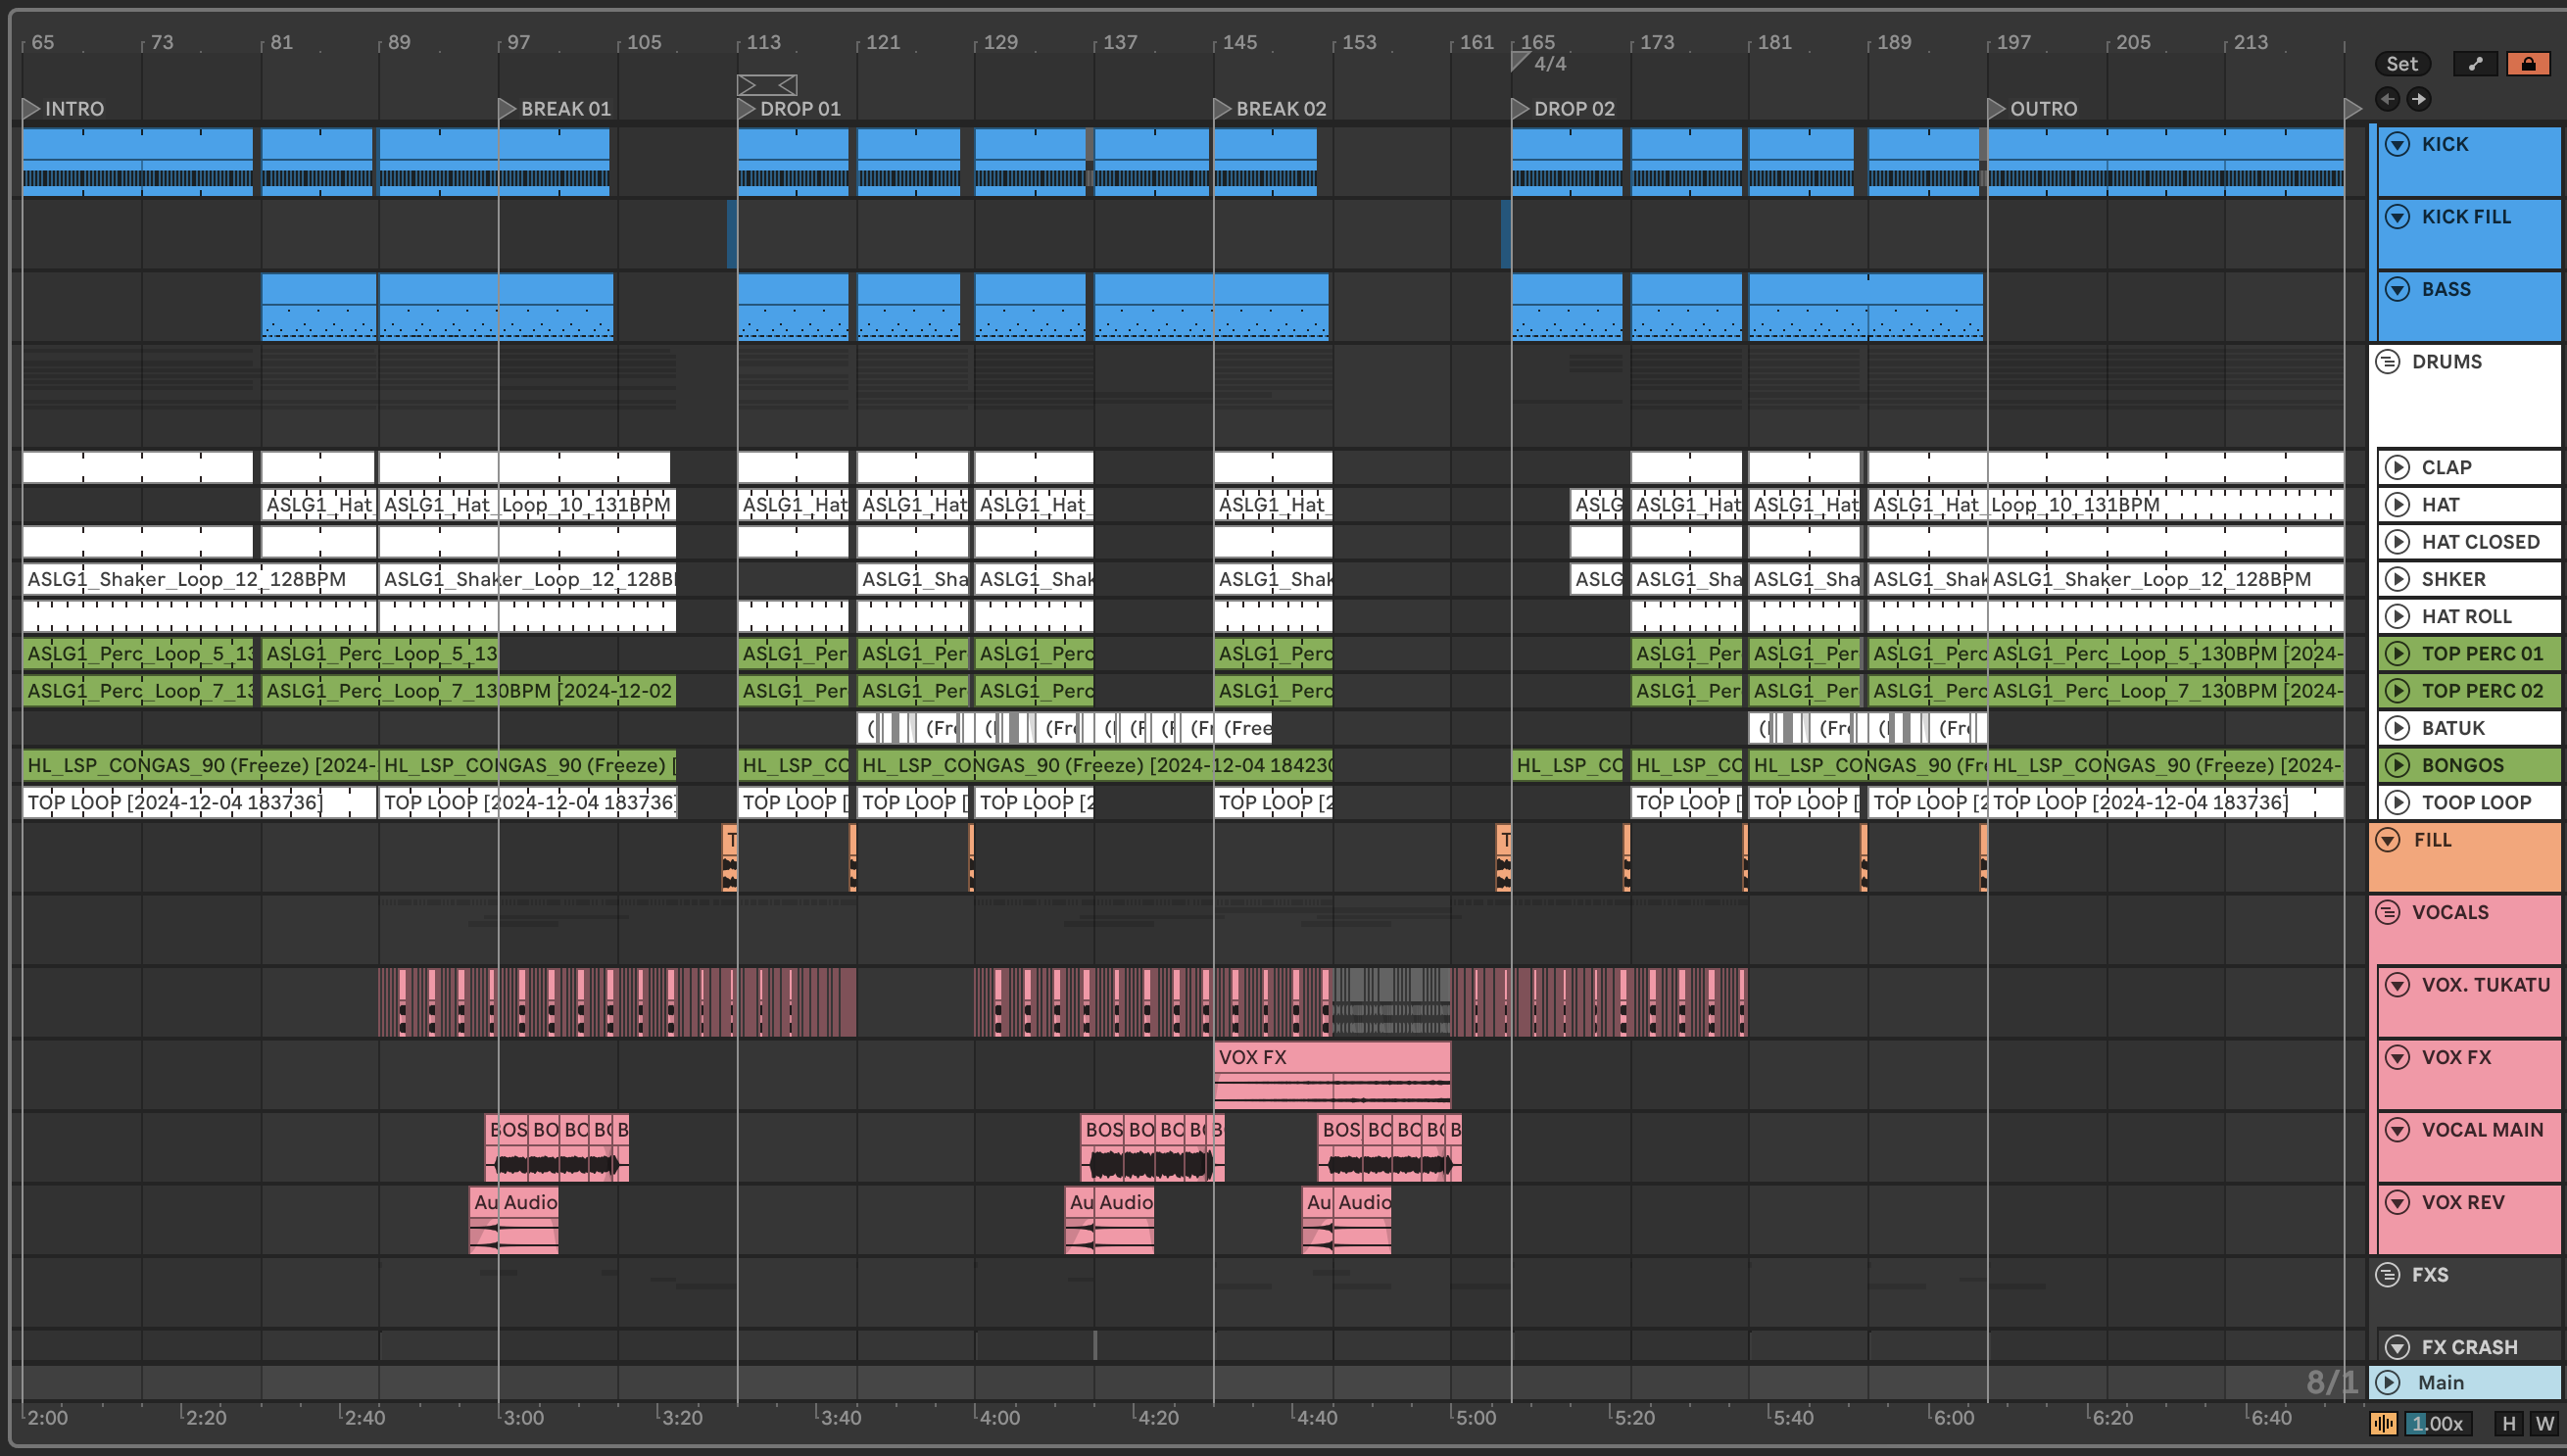The image size is (2567, 1456).
Task: Jump to next locator arrow
Action: (2418, 99)
